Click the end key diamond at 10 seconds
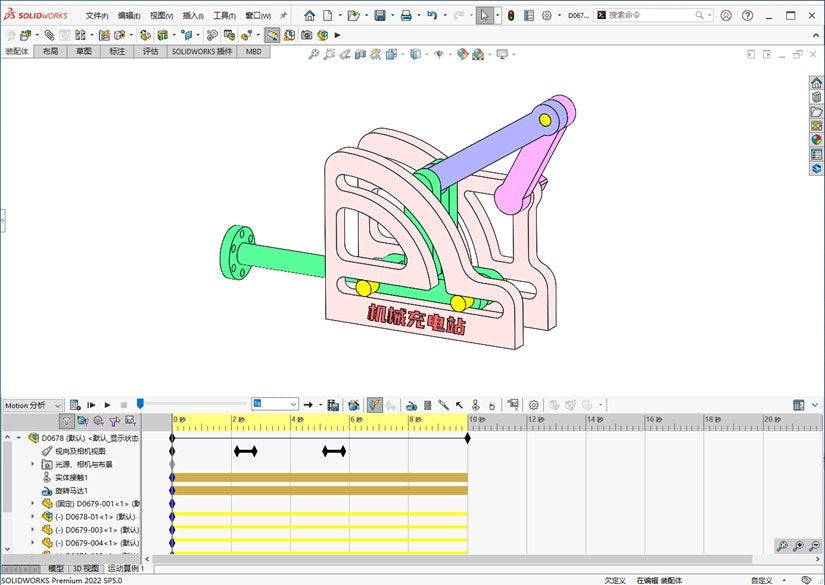 [x=467, y=438]
